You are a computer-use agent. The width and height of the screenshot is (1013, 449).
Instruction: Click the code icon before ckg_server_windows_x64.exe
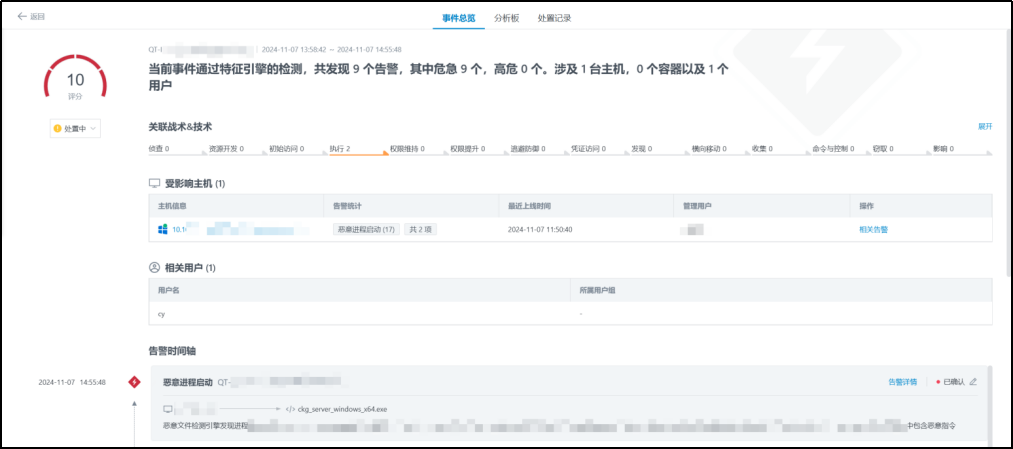(289, 409)
